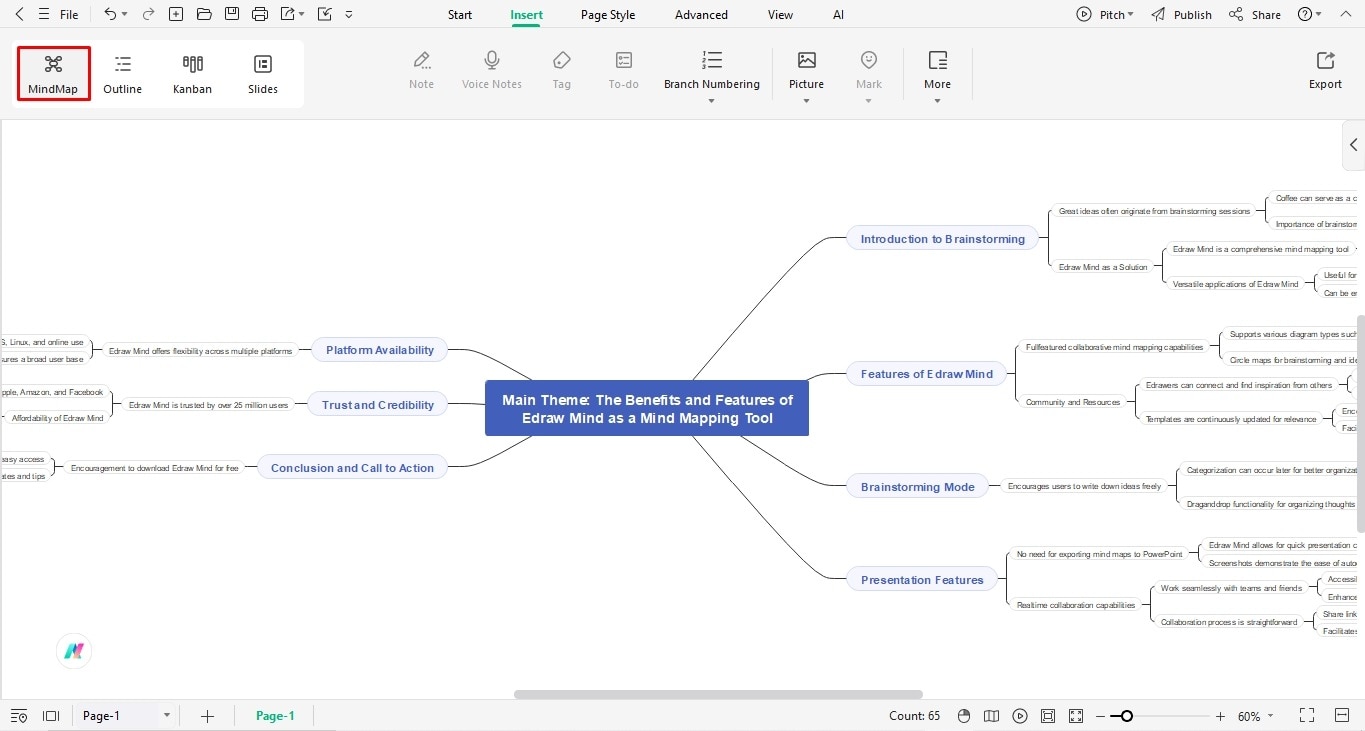1365x731 pixels.
Task: Switch to the AI tab
Action: click(838, 15)
